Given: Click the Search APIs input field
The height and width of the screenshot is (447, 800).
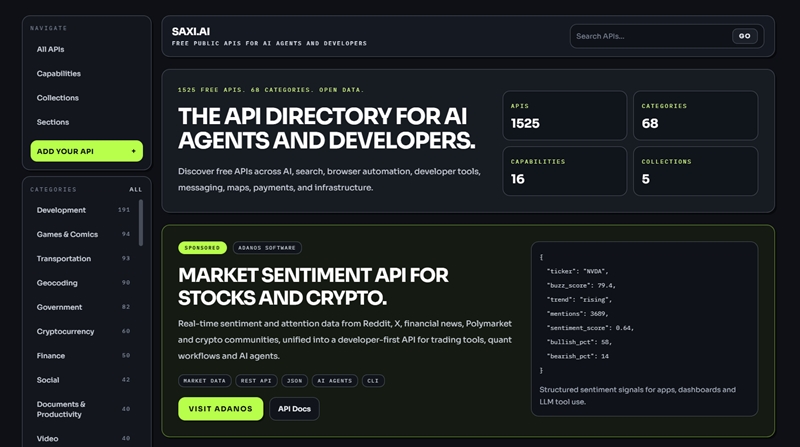Looking at the screenshot, I should [x=650, y=36].
